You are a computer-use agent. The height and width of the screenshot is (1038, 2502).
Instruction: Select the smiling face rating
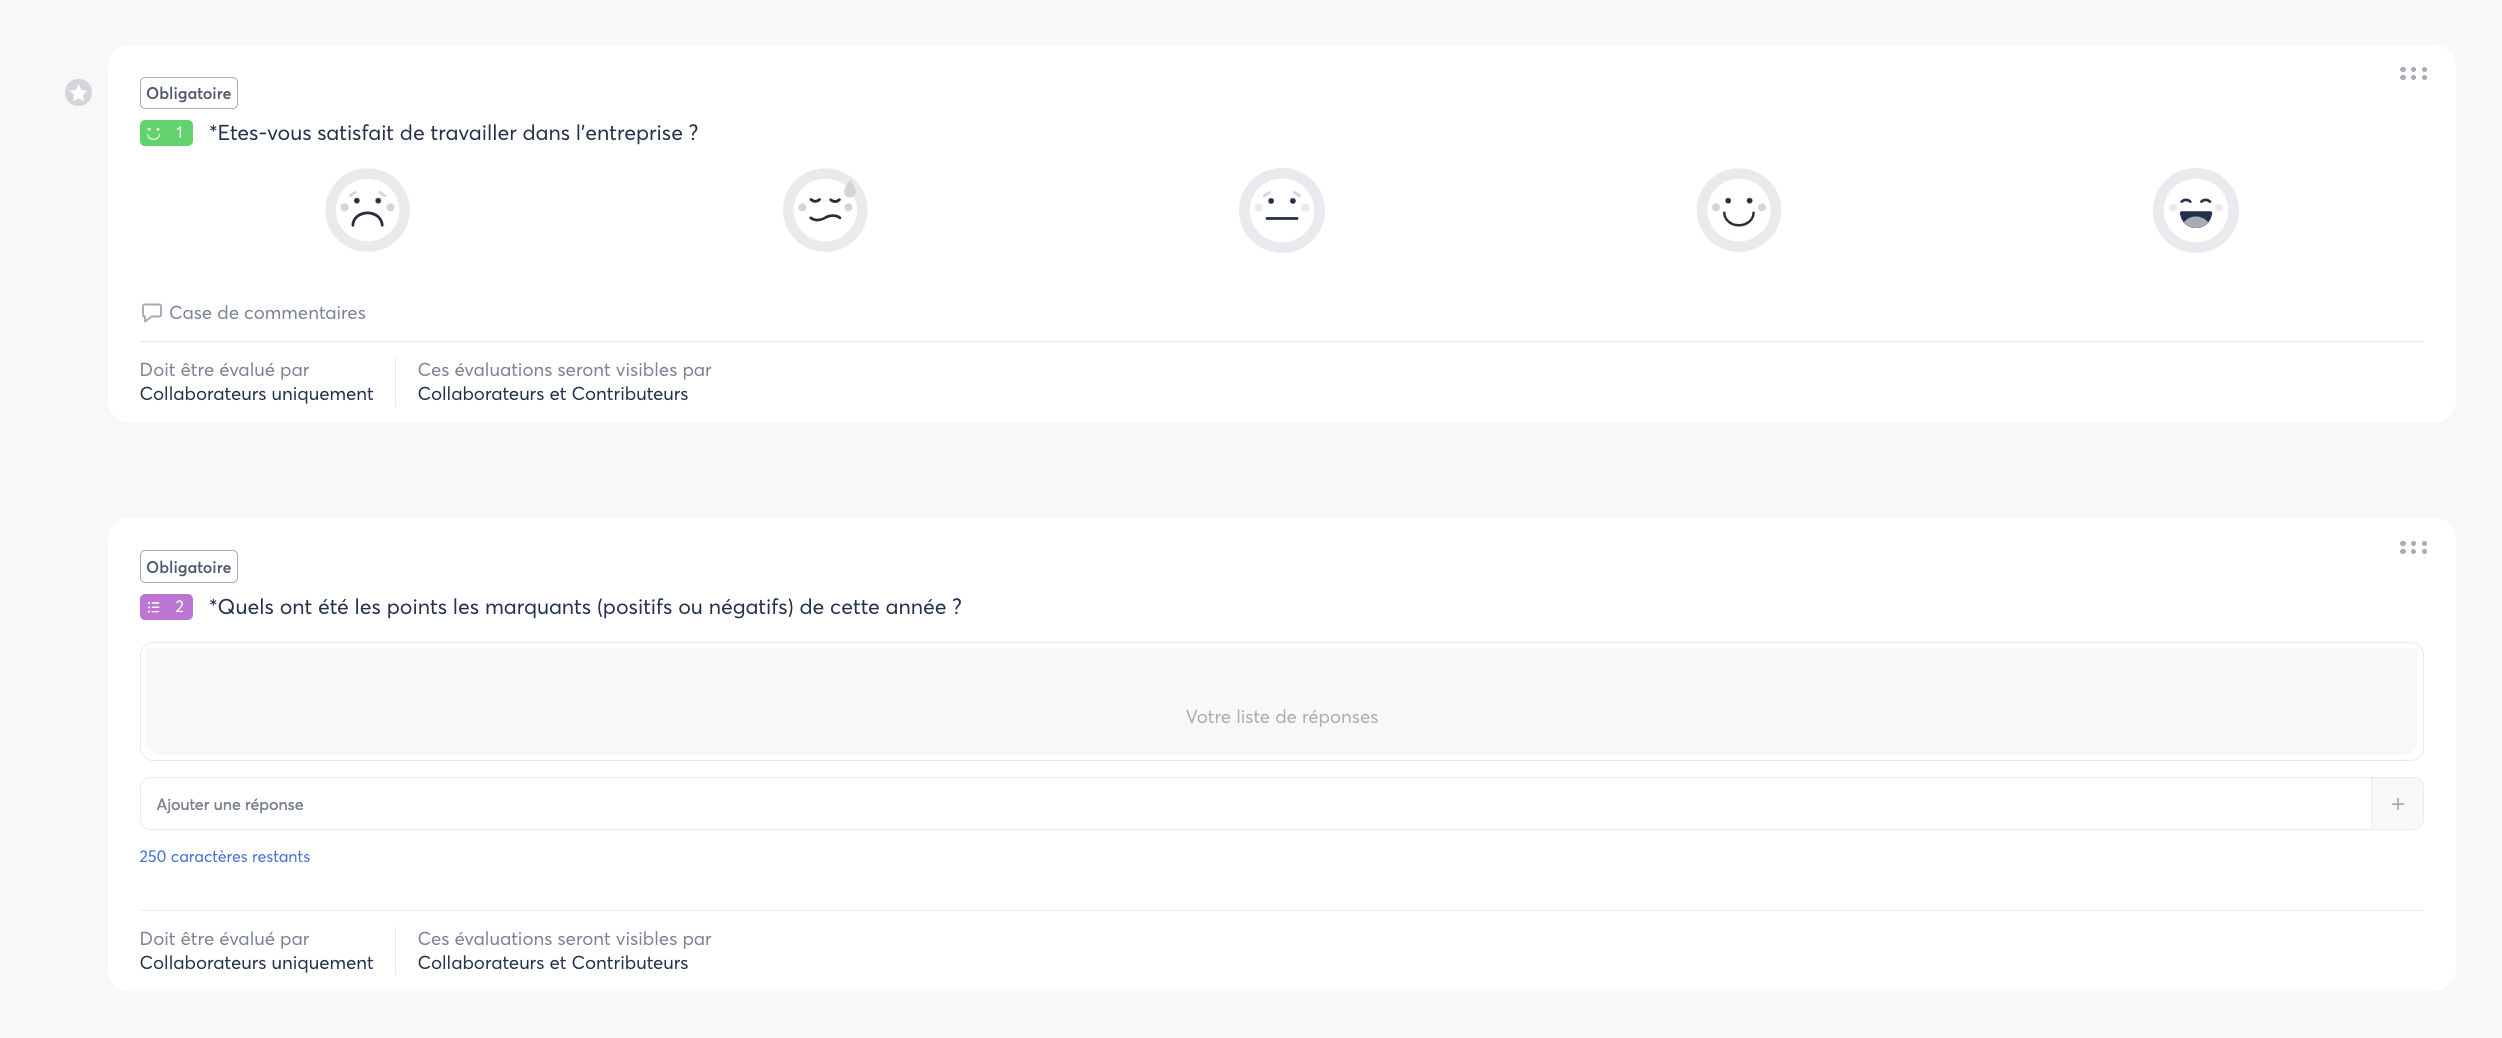point(1738,210)
